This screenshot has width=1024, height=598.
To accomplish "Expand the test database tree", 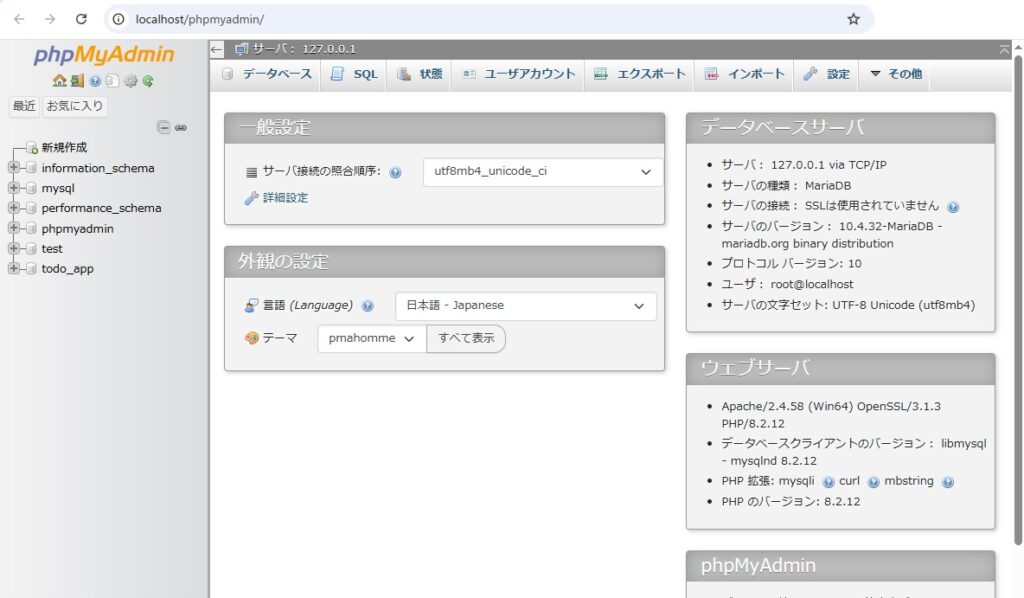I will [13, 248].
